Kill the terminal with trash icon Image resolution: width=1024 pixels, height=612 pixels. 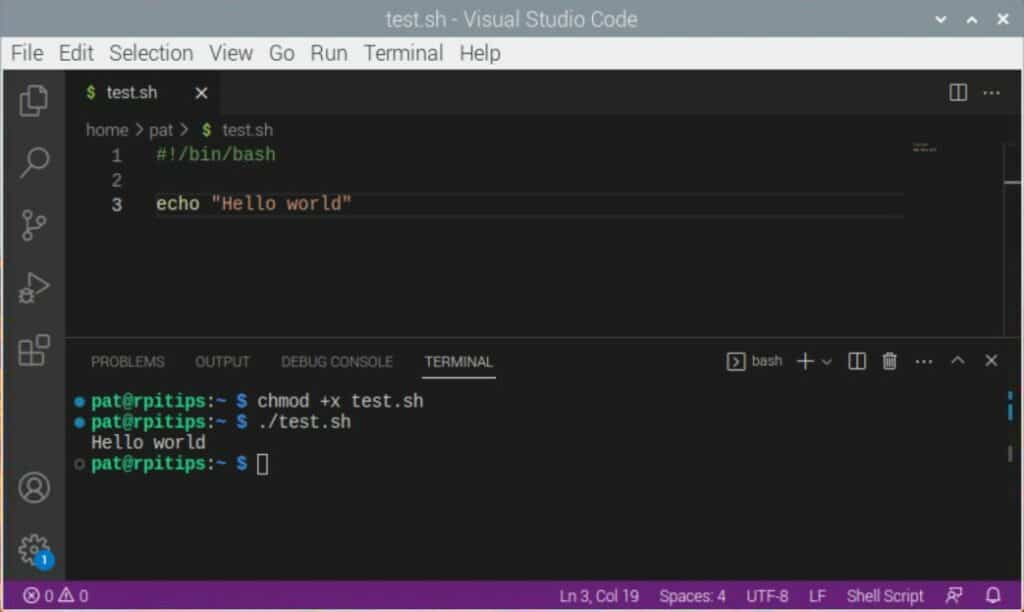[889, 361]
